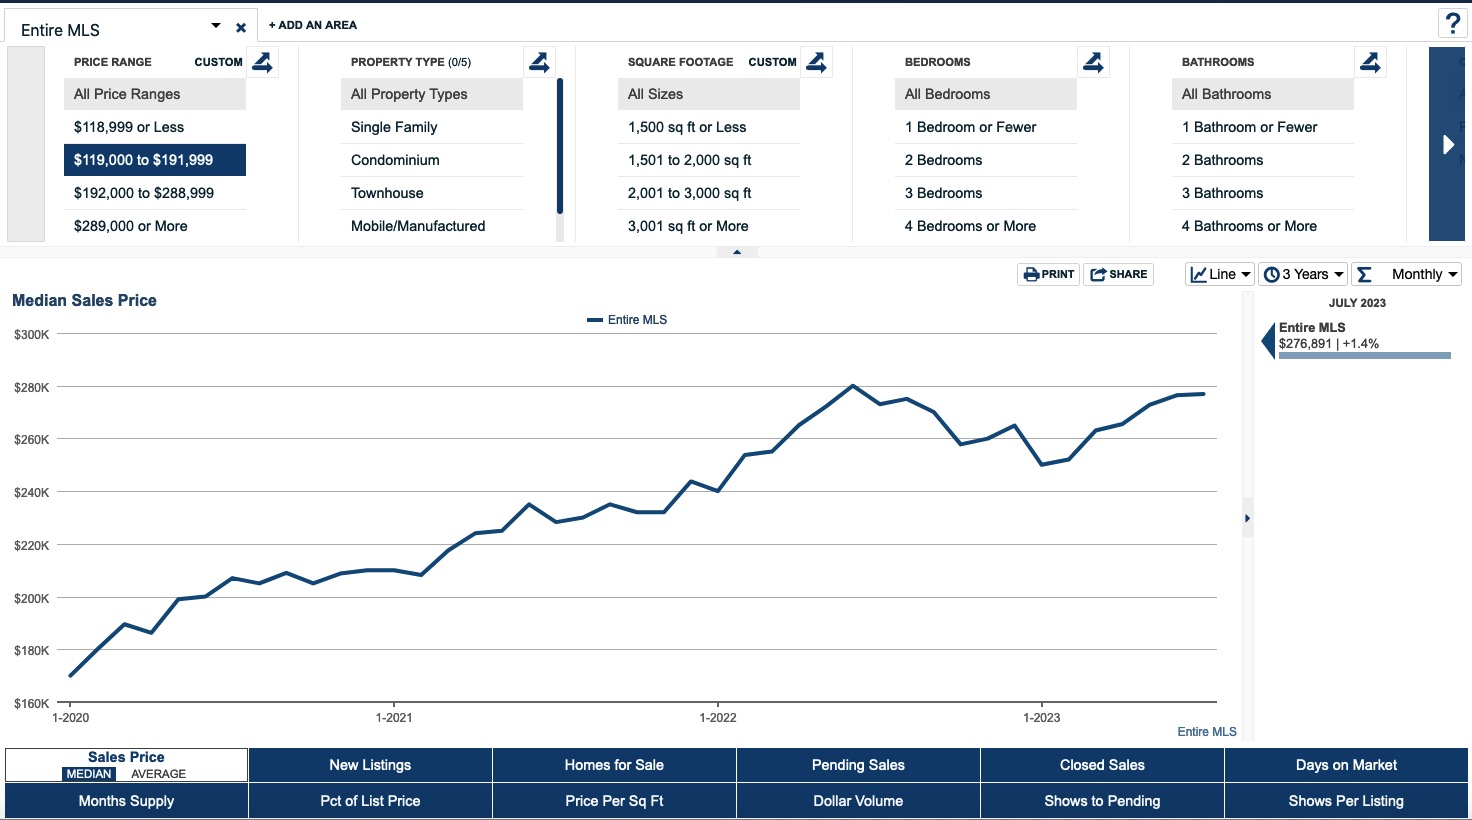1472x820 pixels.
Task: Expand the 3 Years time range dropdown
Action: [x=1303, y=274]
